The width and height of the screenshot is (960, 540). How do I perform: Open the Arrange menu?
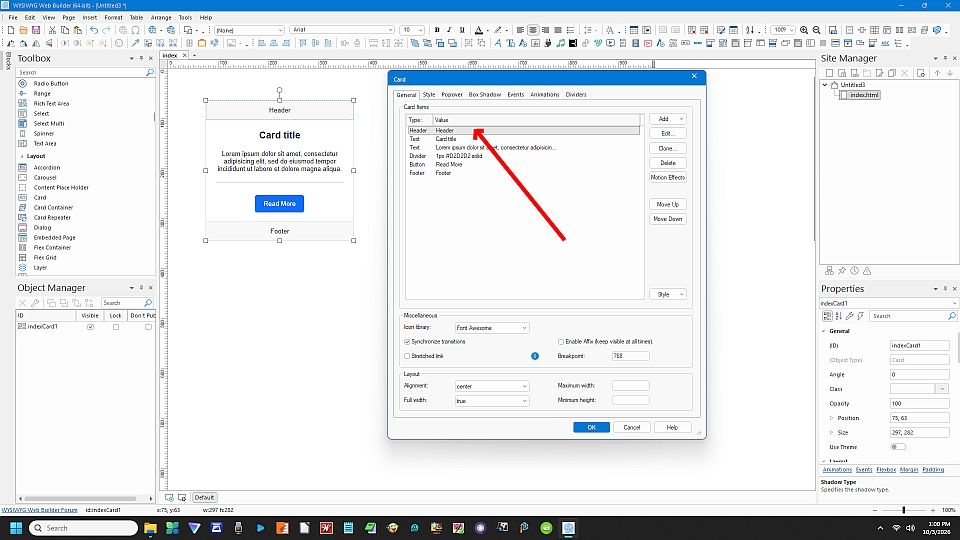click(x=161, y=18)
